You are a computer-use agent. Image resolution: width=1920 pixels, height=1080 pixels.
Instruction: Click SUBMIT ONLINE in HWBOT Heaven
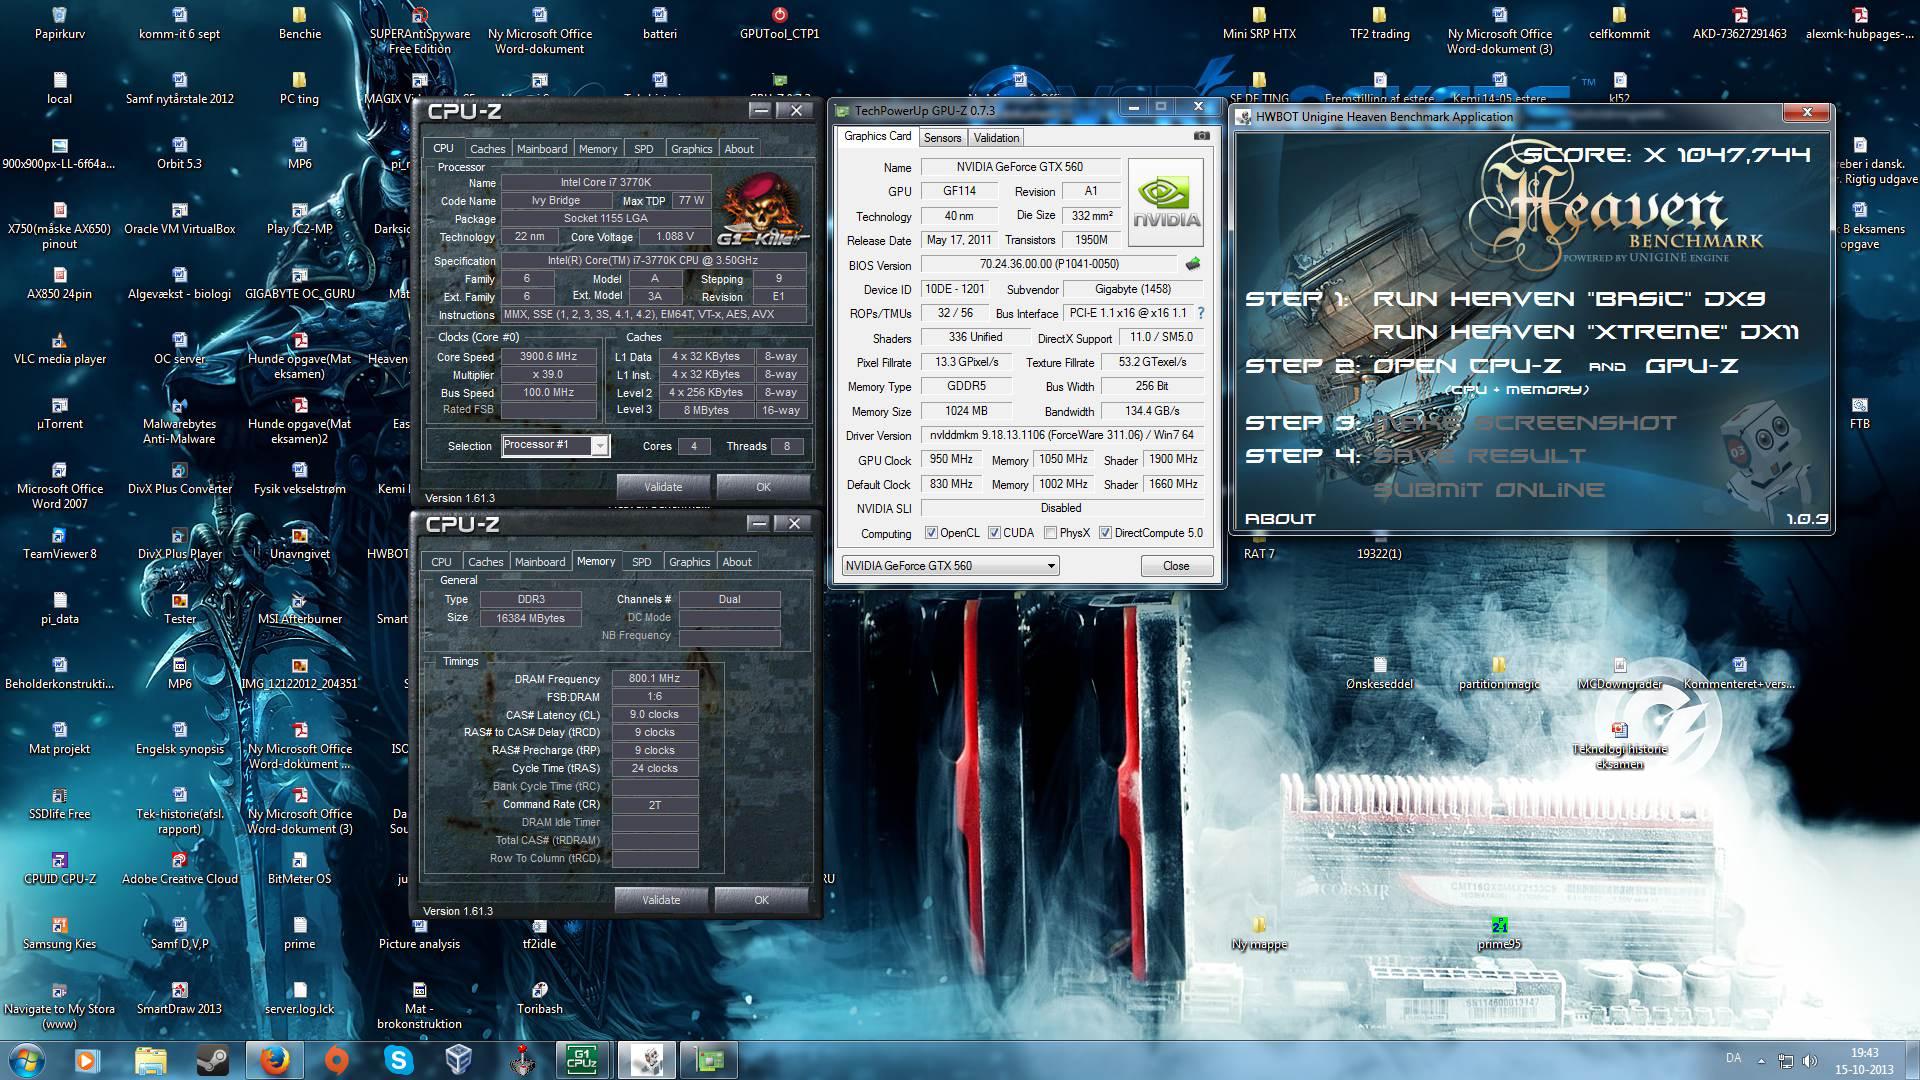1488,490
